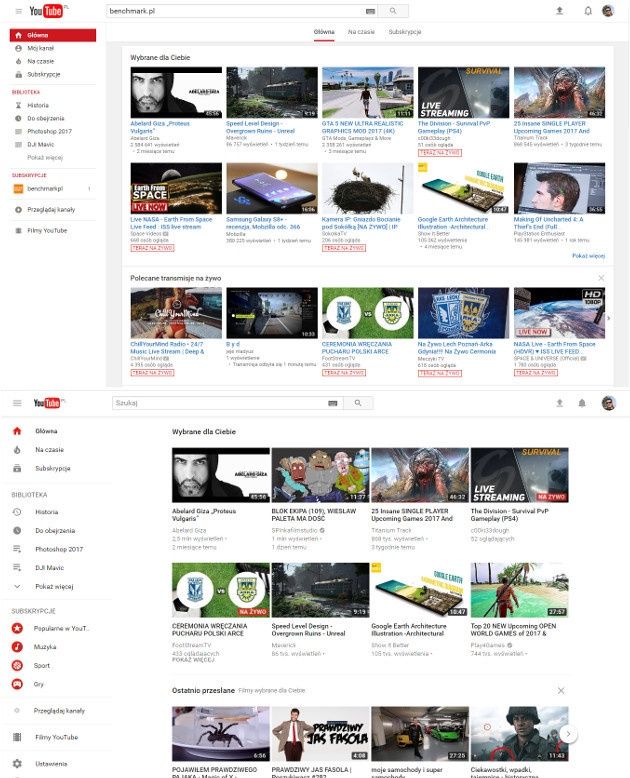
Task: Open the moje samochody i super thumbnail
Action: point(420,733)
